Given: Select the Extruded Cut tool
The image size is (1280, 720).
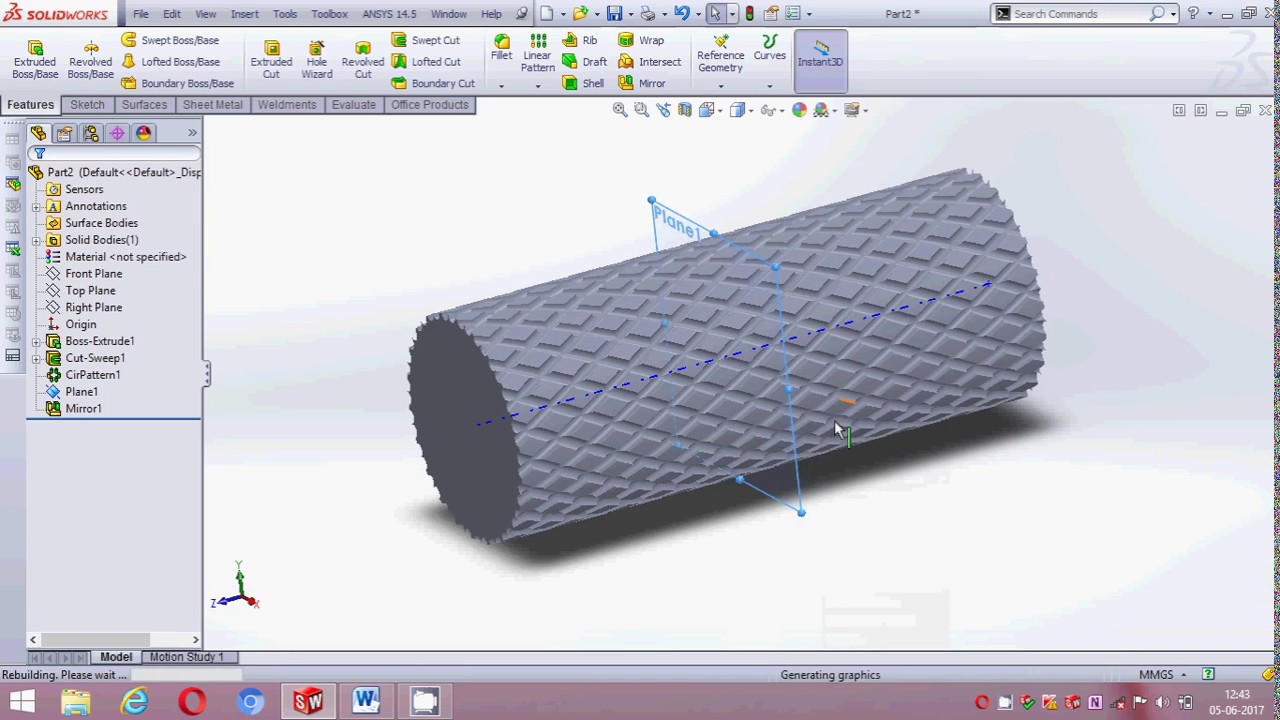Looking at the screenshot, I should [271, 60].
